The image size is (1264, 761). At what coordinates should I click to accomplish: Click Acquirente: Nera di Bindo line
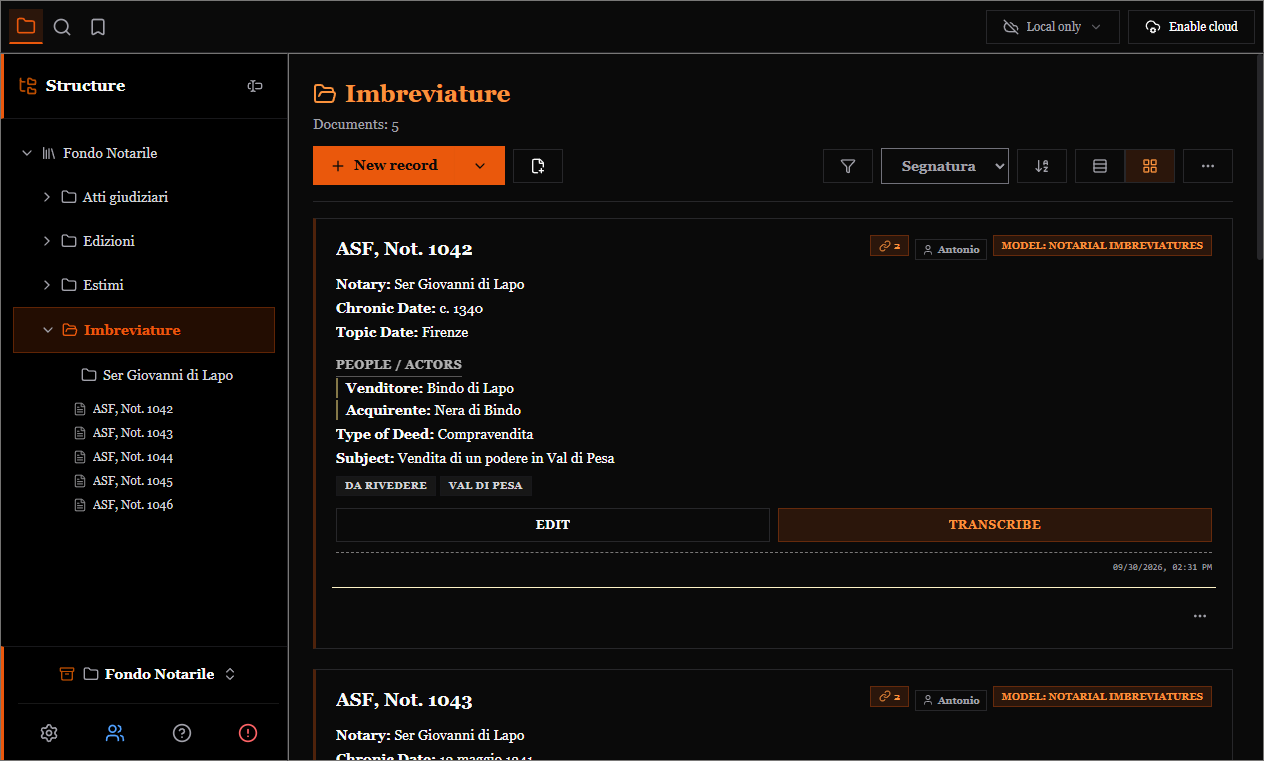(x=433, y=411)
